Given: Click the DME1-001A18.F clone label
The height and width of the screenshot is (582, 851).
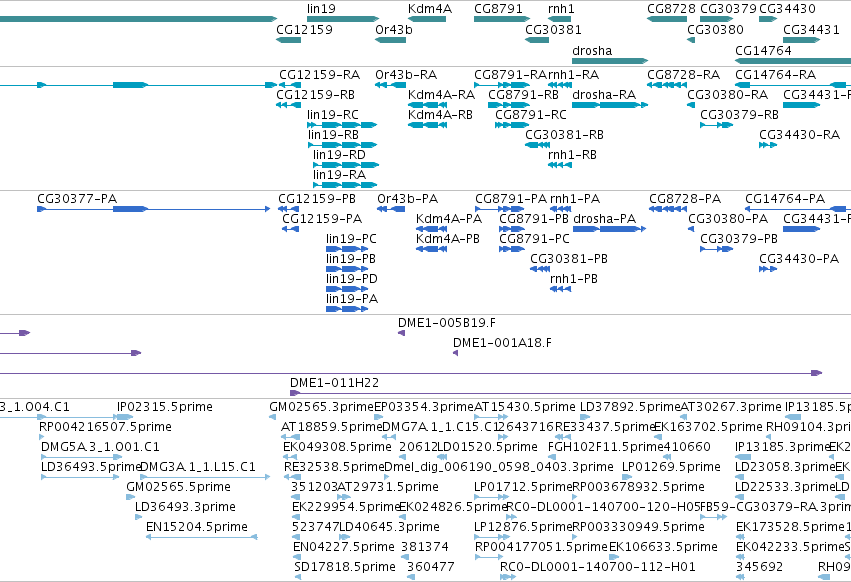Looking at the screenshot, I should click(x=502, y=343).
